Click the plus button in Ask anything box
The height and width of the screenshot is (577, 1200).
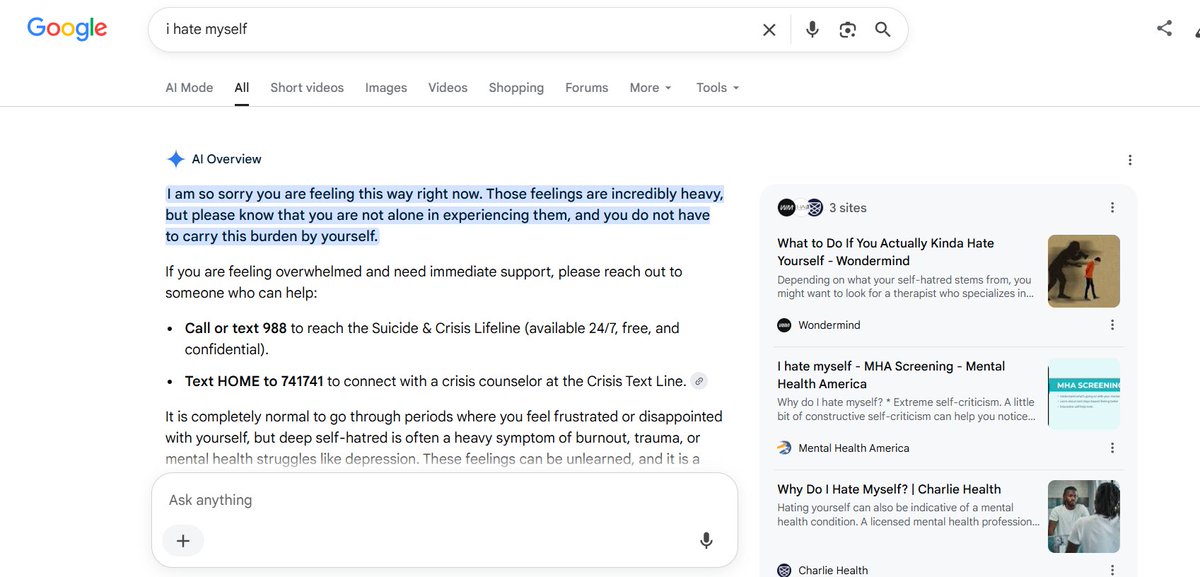click(x=183, y=541)
